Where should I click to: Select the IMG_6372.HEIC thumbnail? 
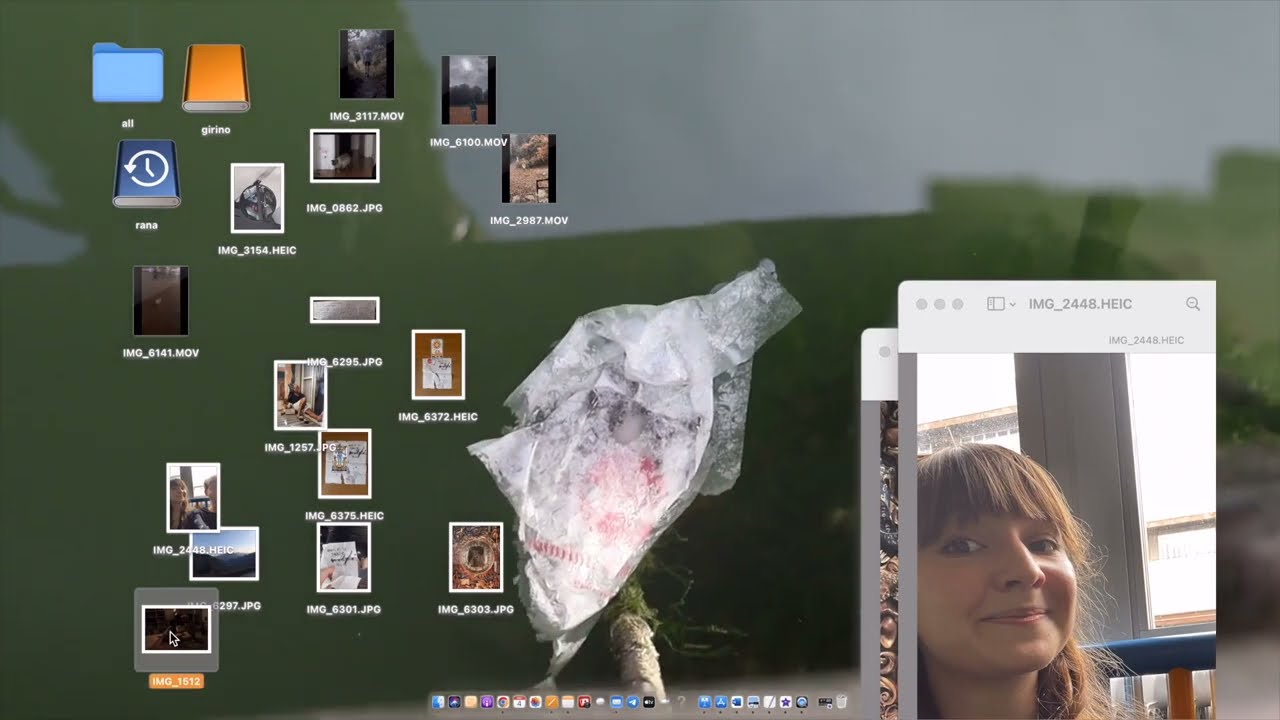pos(438,364)
